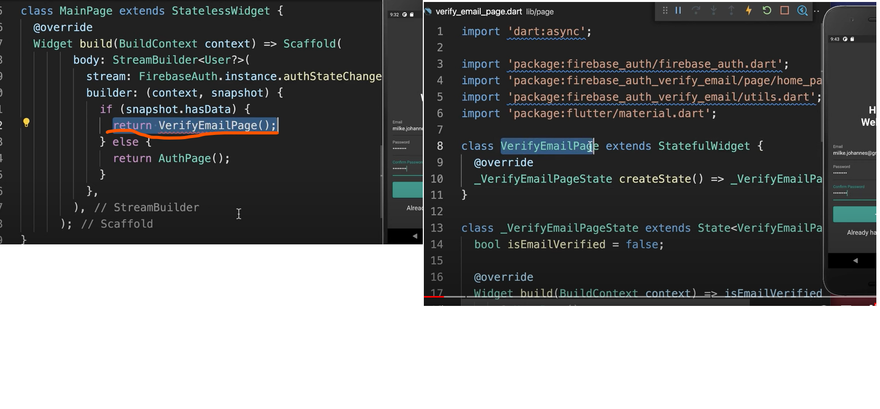Click the firebase_auth.dart import link
Viewport: 880px width, 409px height.
649,64
